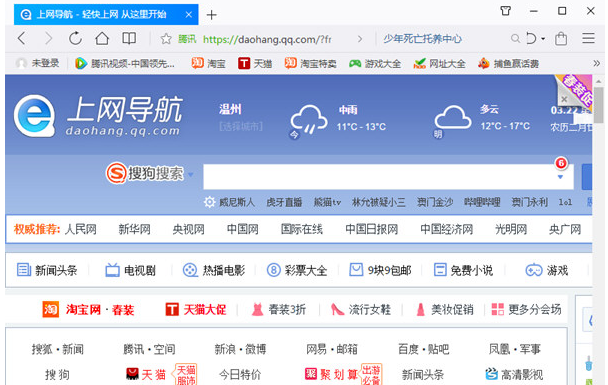Open 腾讯视频 bookmark

[124, 63]
